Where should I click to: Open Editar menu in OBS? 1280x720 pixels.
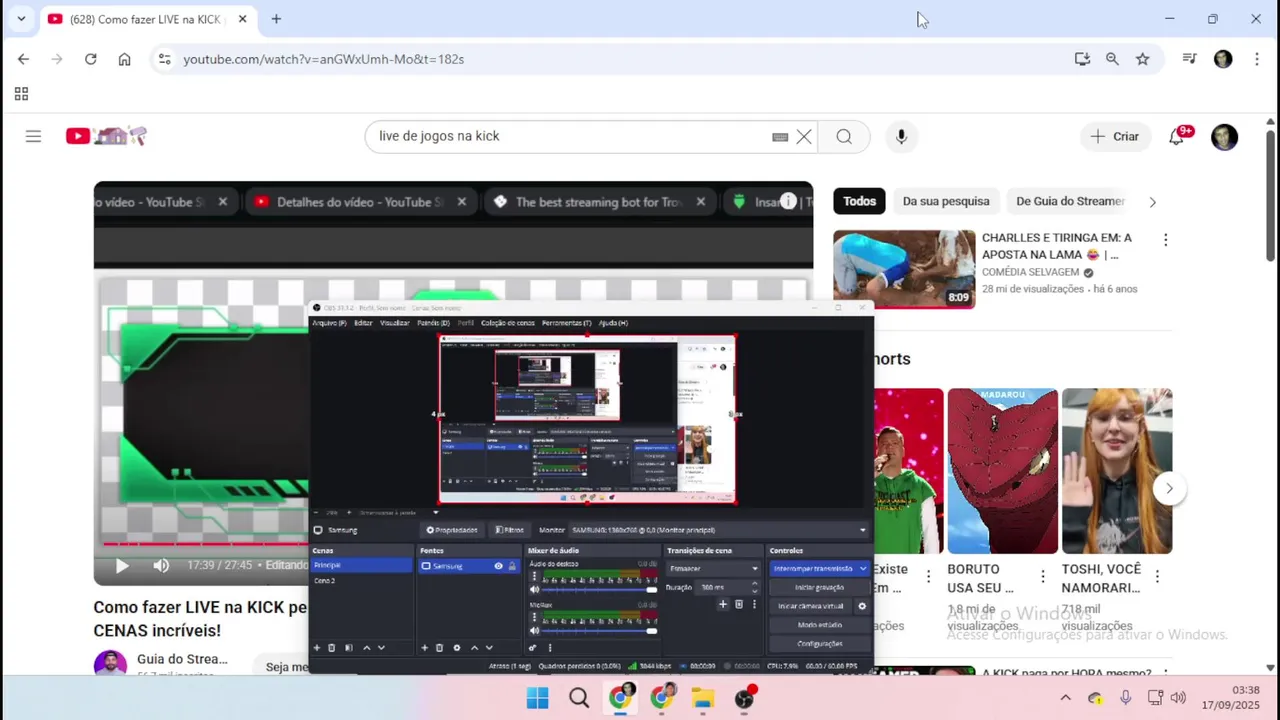tap(363, 323)
